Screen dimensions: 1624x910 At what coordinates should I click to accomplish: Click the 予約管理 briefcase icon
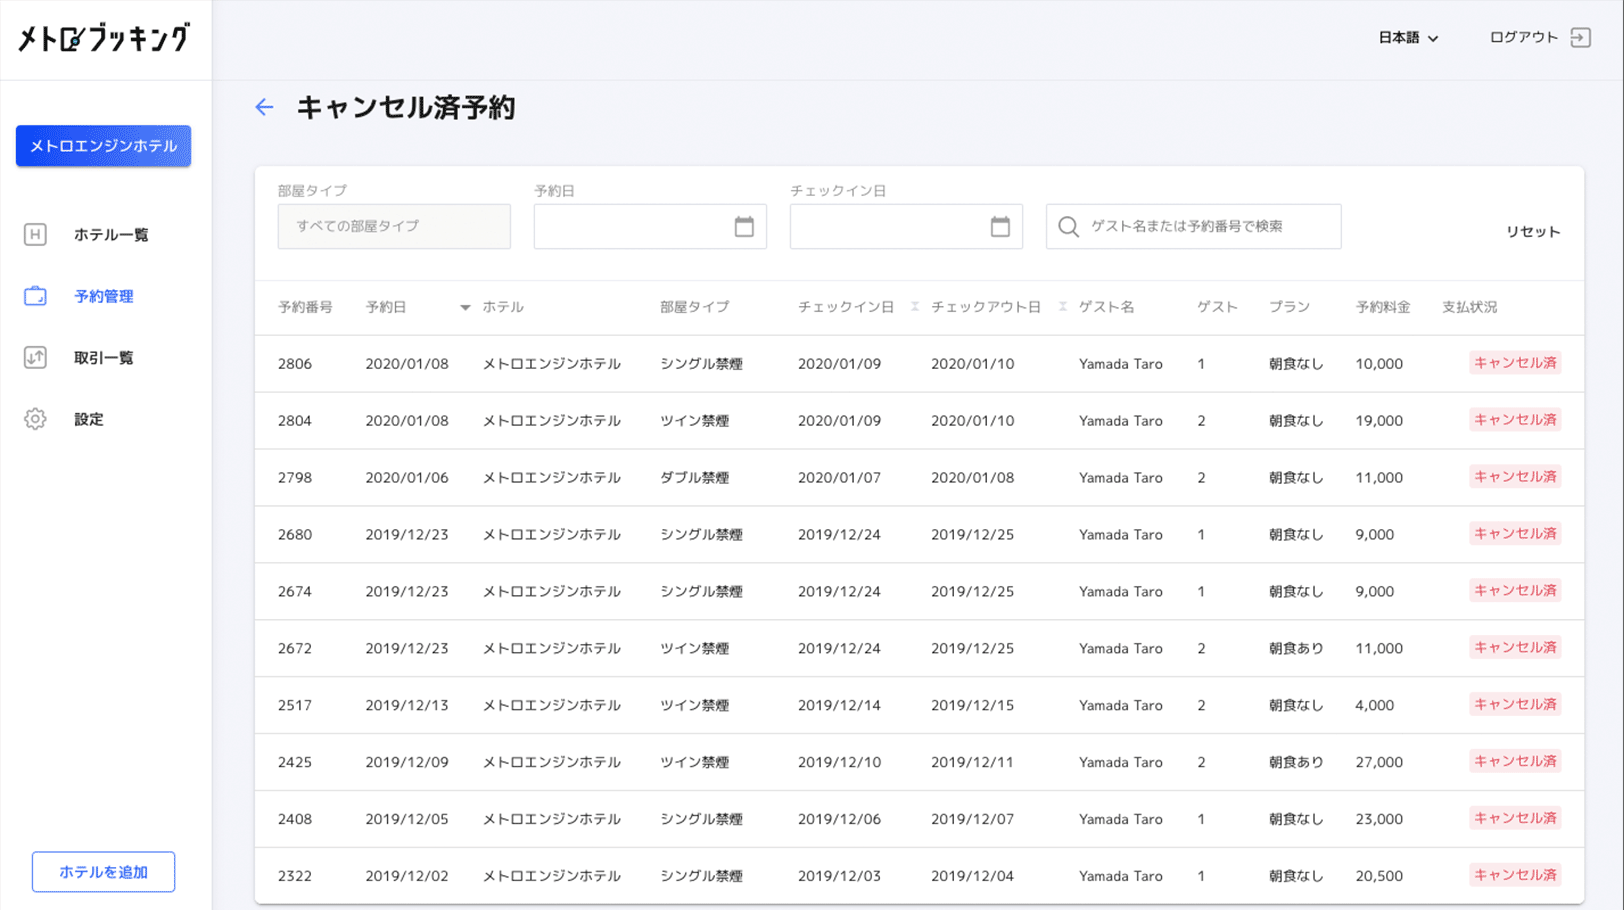(x=35, y=296)
